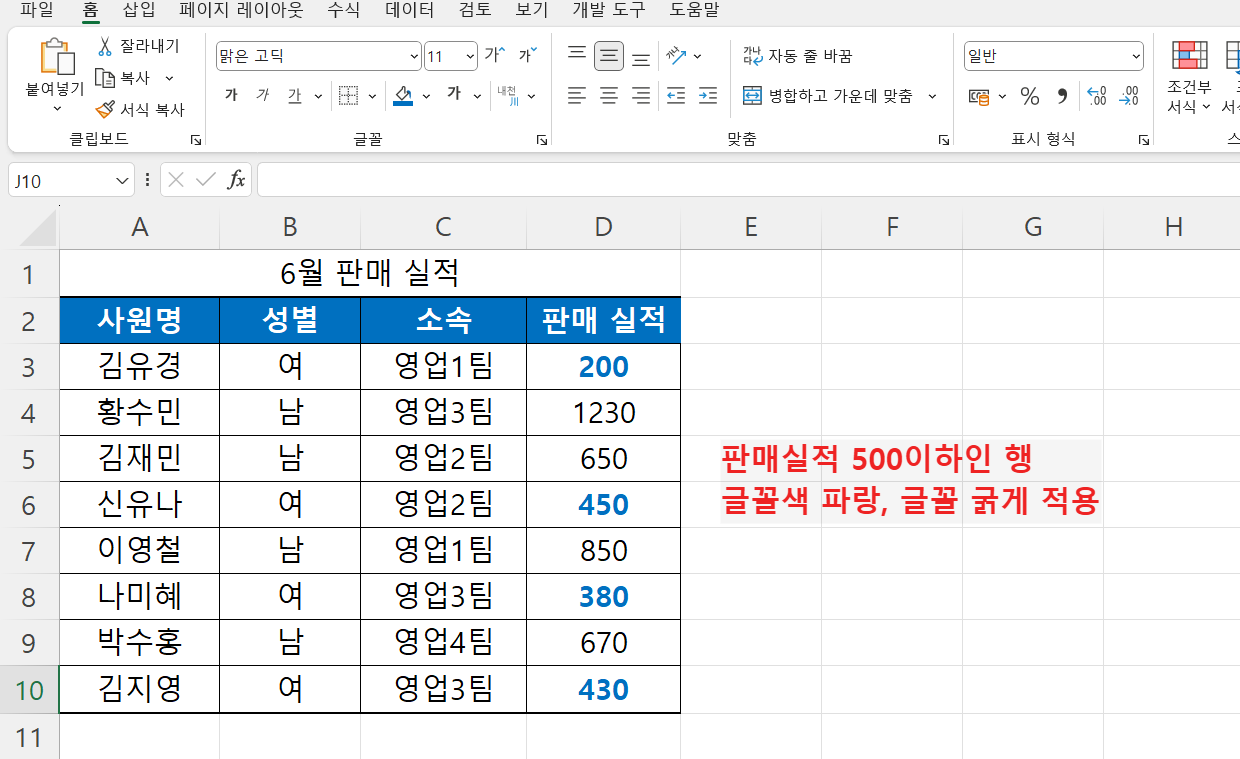1240x759 pixels.
Task: Click the comma style icon
Action: (1063, 97)
